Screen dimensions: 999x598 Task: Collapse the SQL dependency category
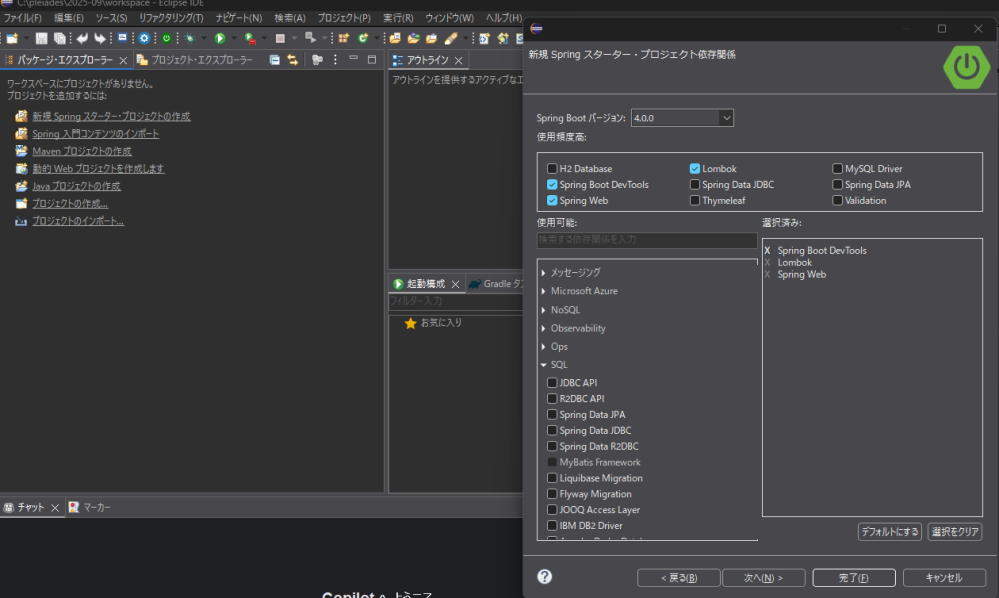[x=543, y=365]
